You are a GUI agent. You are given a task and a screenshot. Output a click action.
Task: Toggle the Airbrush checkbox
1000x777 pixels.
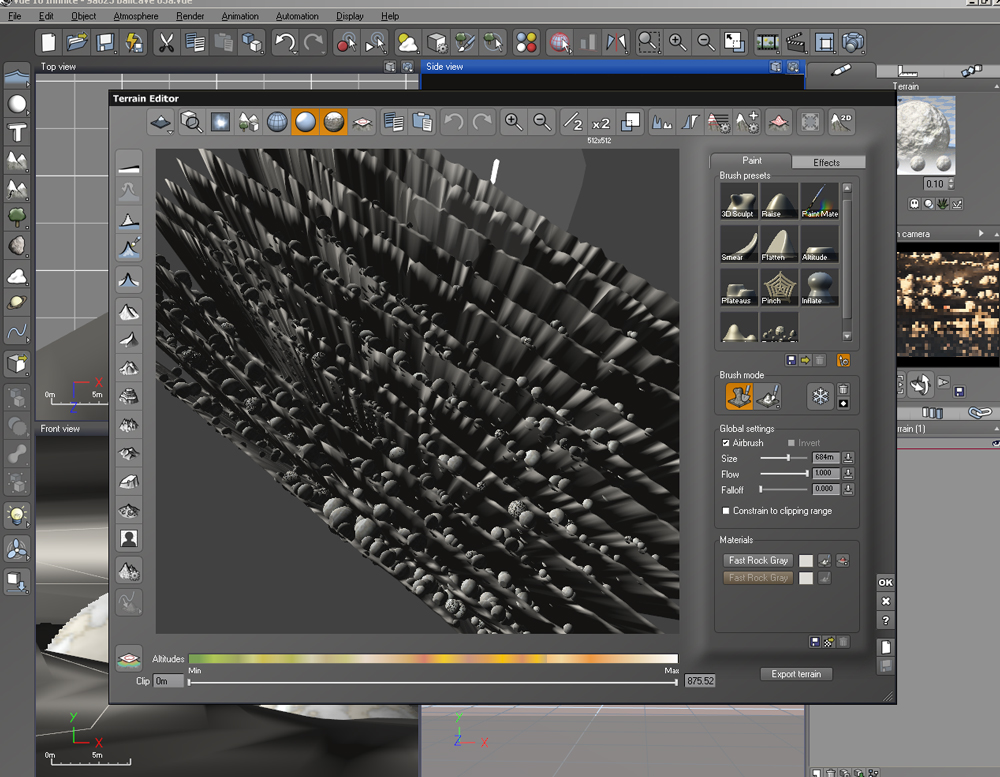[x=726, y=443]
